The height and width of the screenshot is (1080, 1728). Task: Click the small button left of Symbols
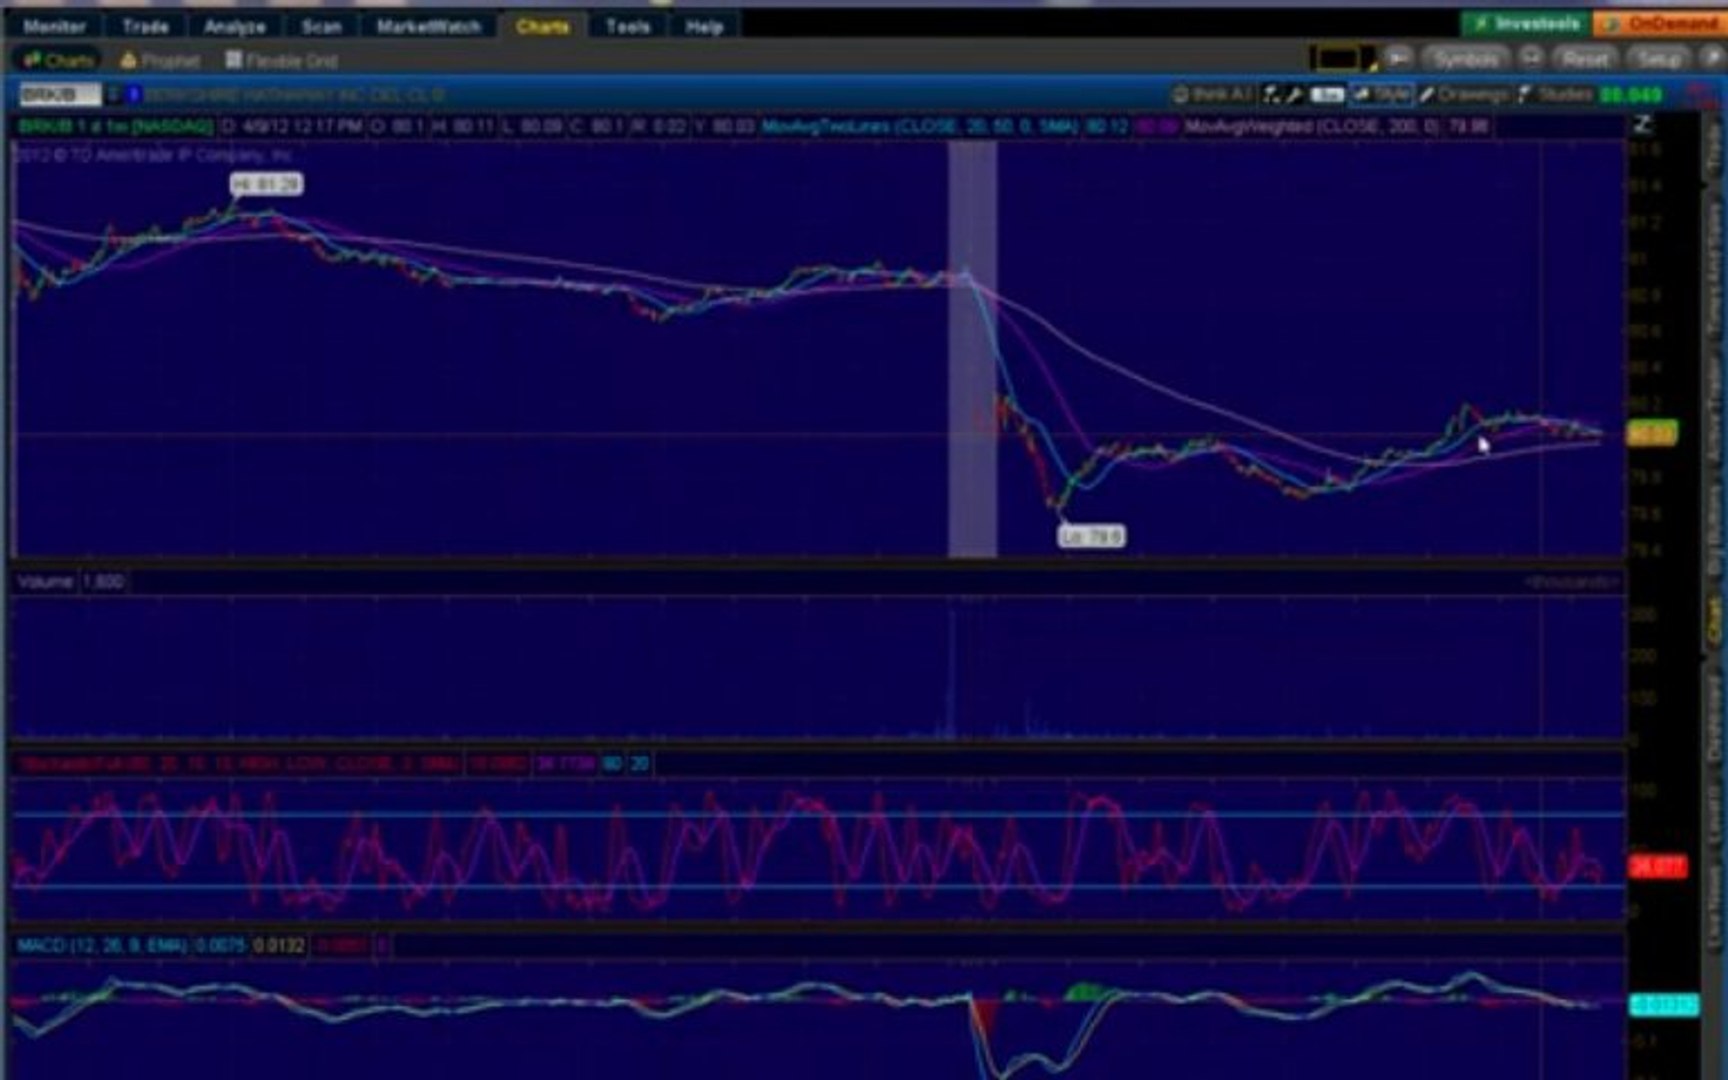pos(1398,59)
